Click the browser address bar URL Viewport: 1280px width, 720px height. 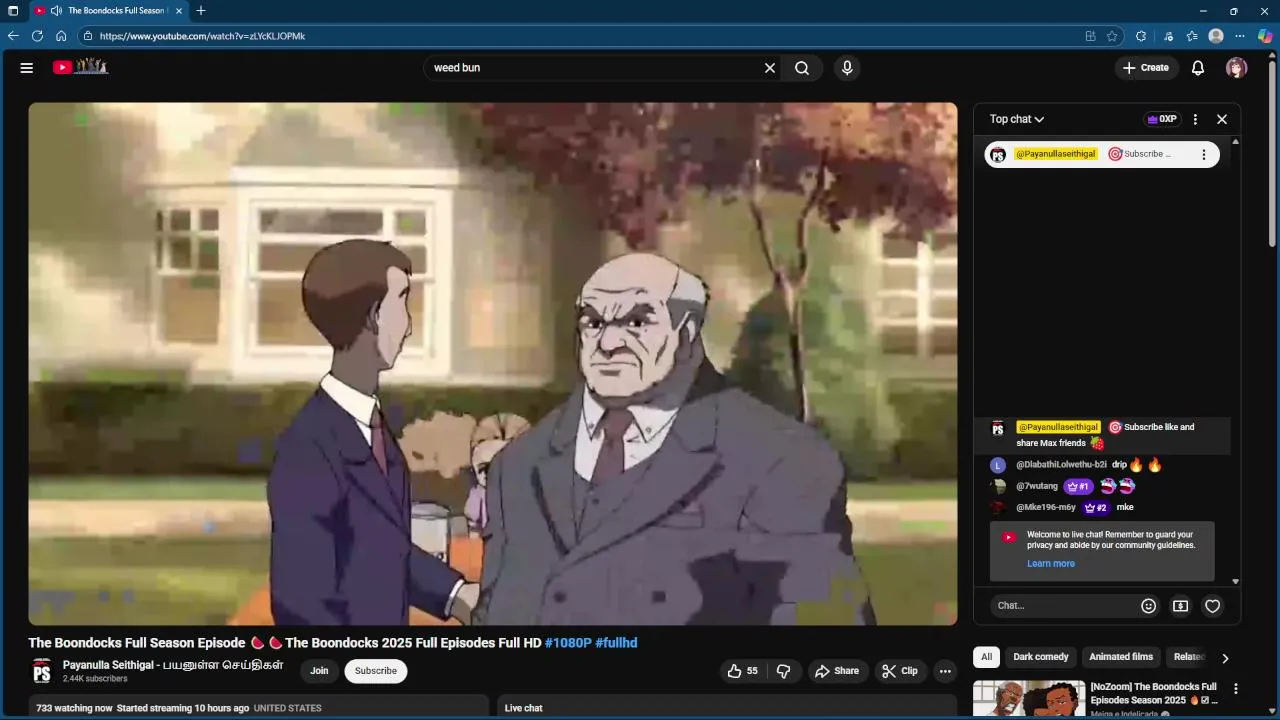point(202,36)
